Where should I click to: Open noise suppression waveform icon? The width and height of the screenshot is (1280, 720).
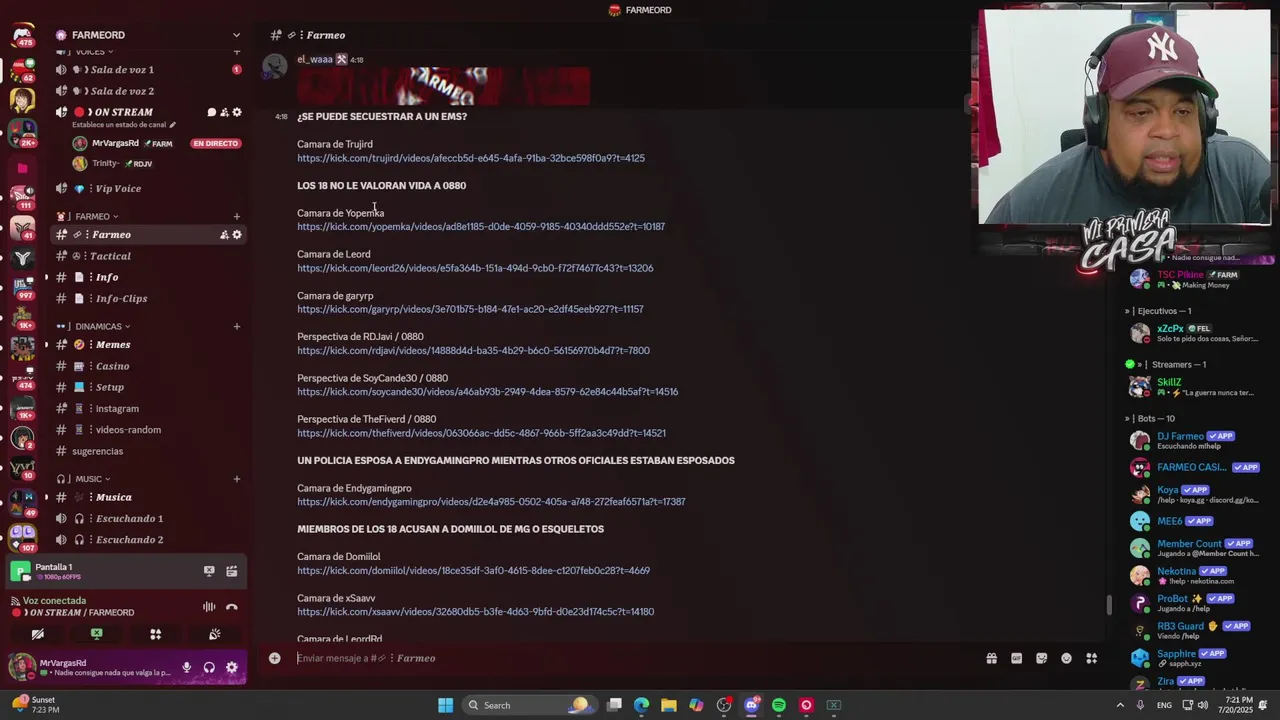coord(209,606)
